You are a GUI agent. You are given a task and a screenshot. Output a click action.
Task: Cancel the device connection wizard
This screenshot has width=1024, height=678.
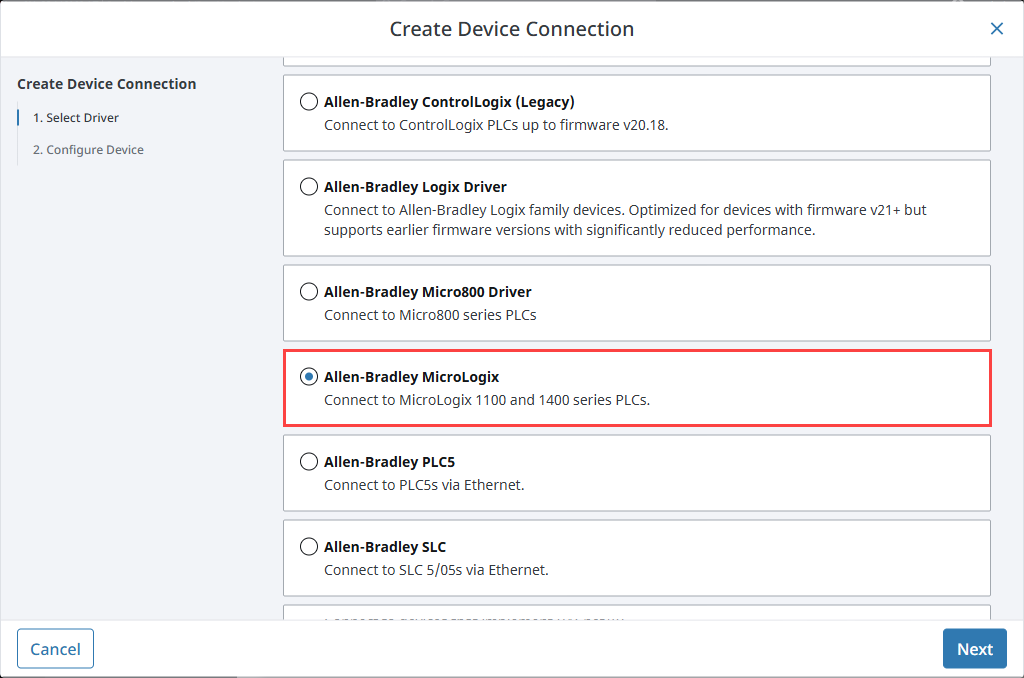(56, 649)
